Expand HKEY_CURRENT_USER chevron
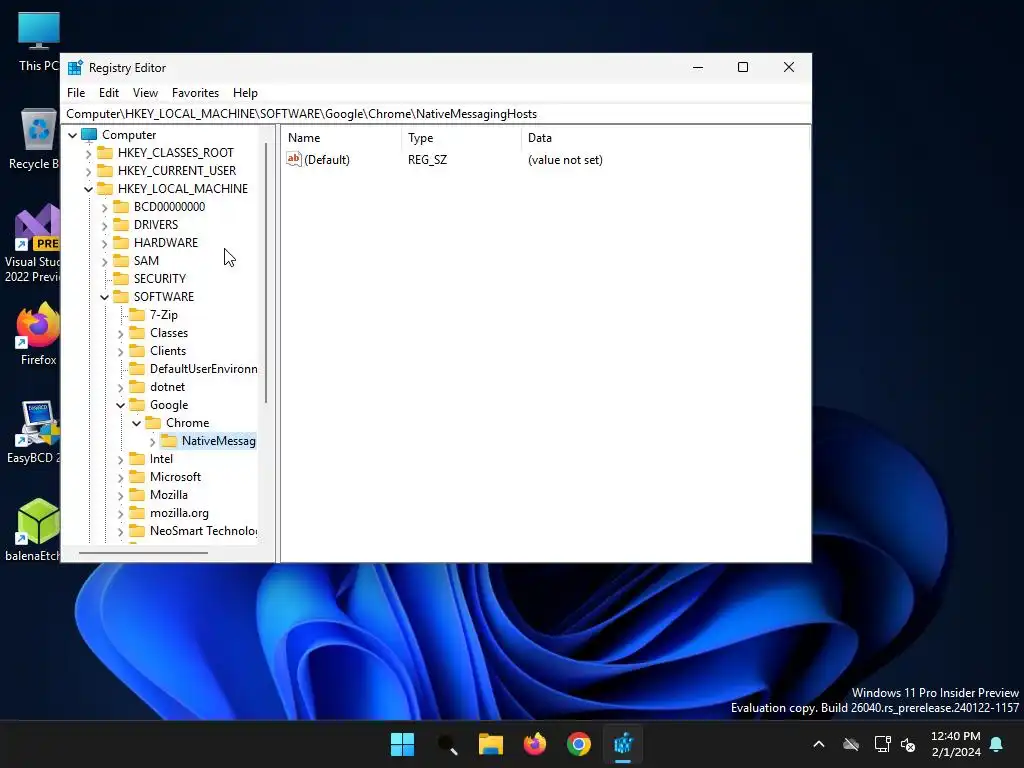The width and height of the screenshot is (1024, 768). [x=88, y=171]
